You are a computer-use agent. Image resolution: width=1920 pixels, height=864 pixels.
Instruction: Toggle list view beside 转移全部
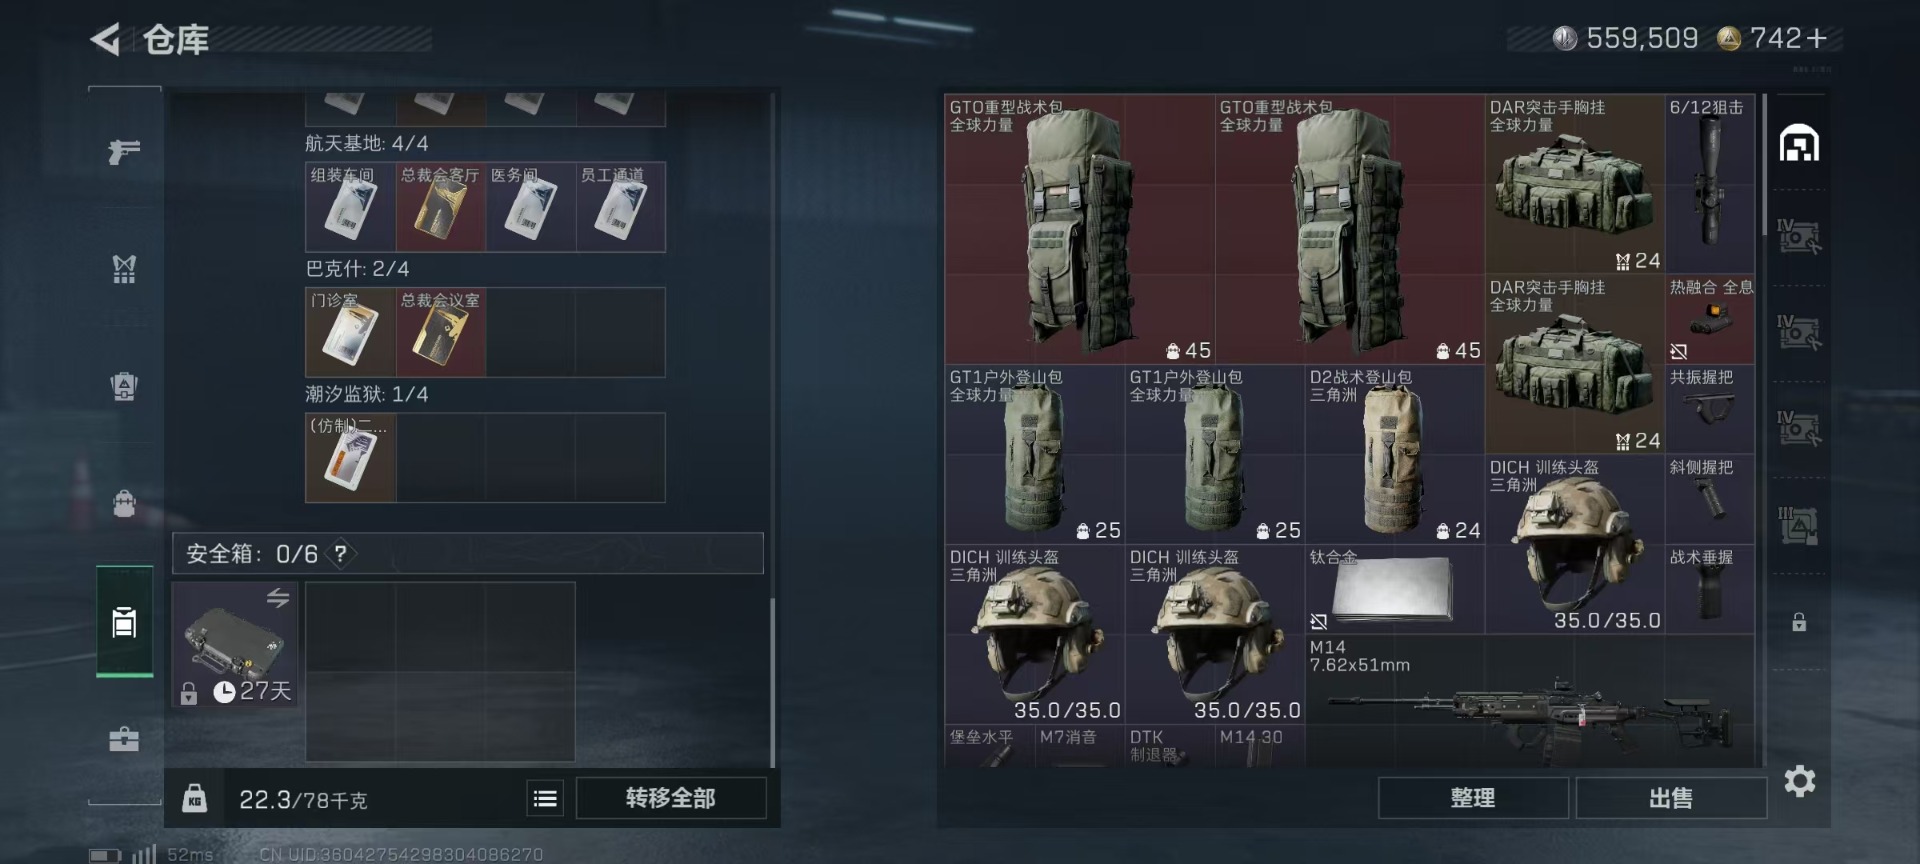(x=545, y=798)
